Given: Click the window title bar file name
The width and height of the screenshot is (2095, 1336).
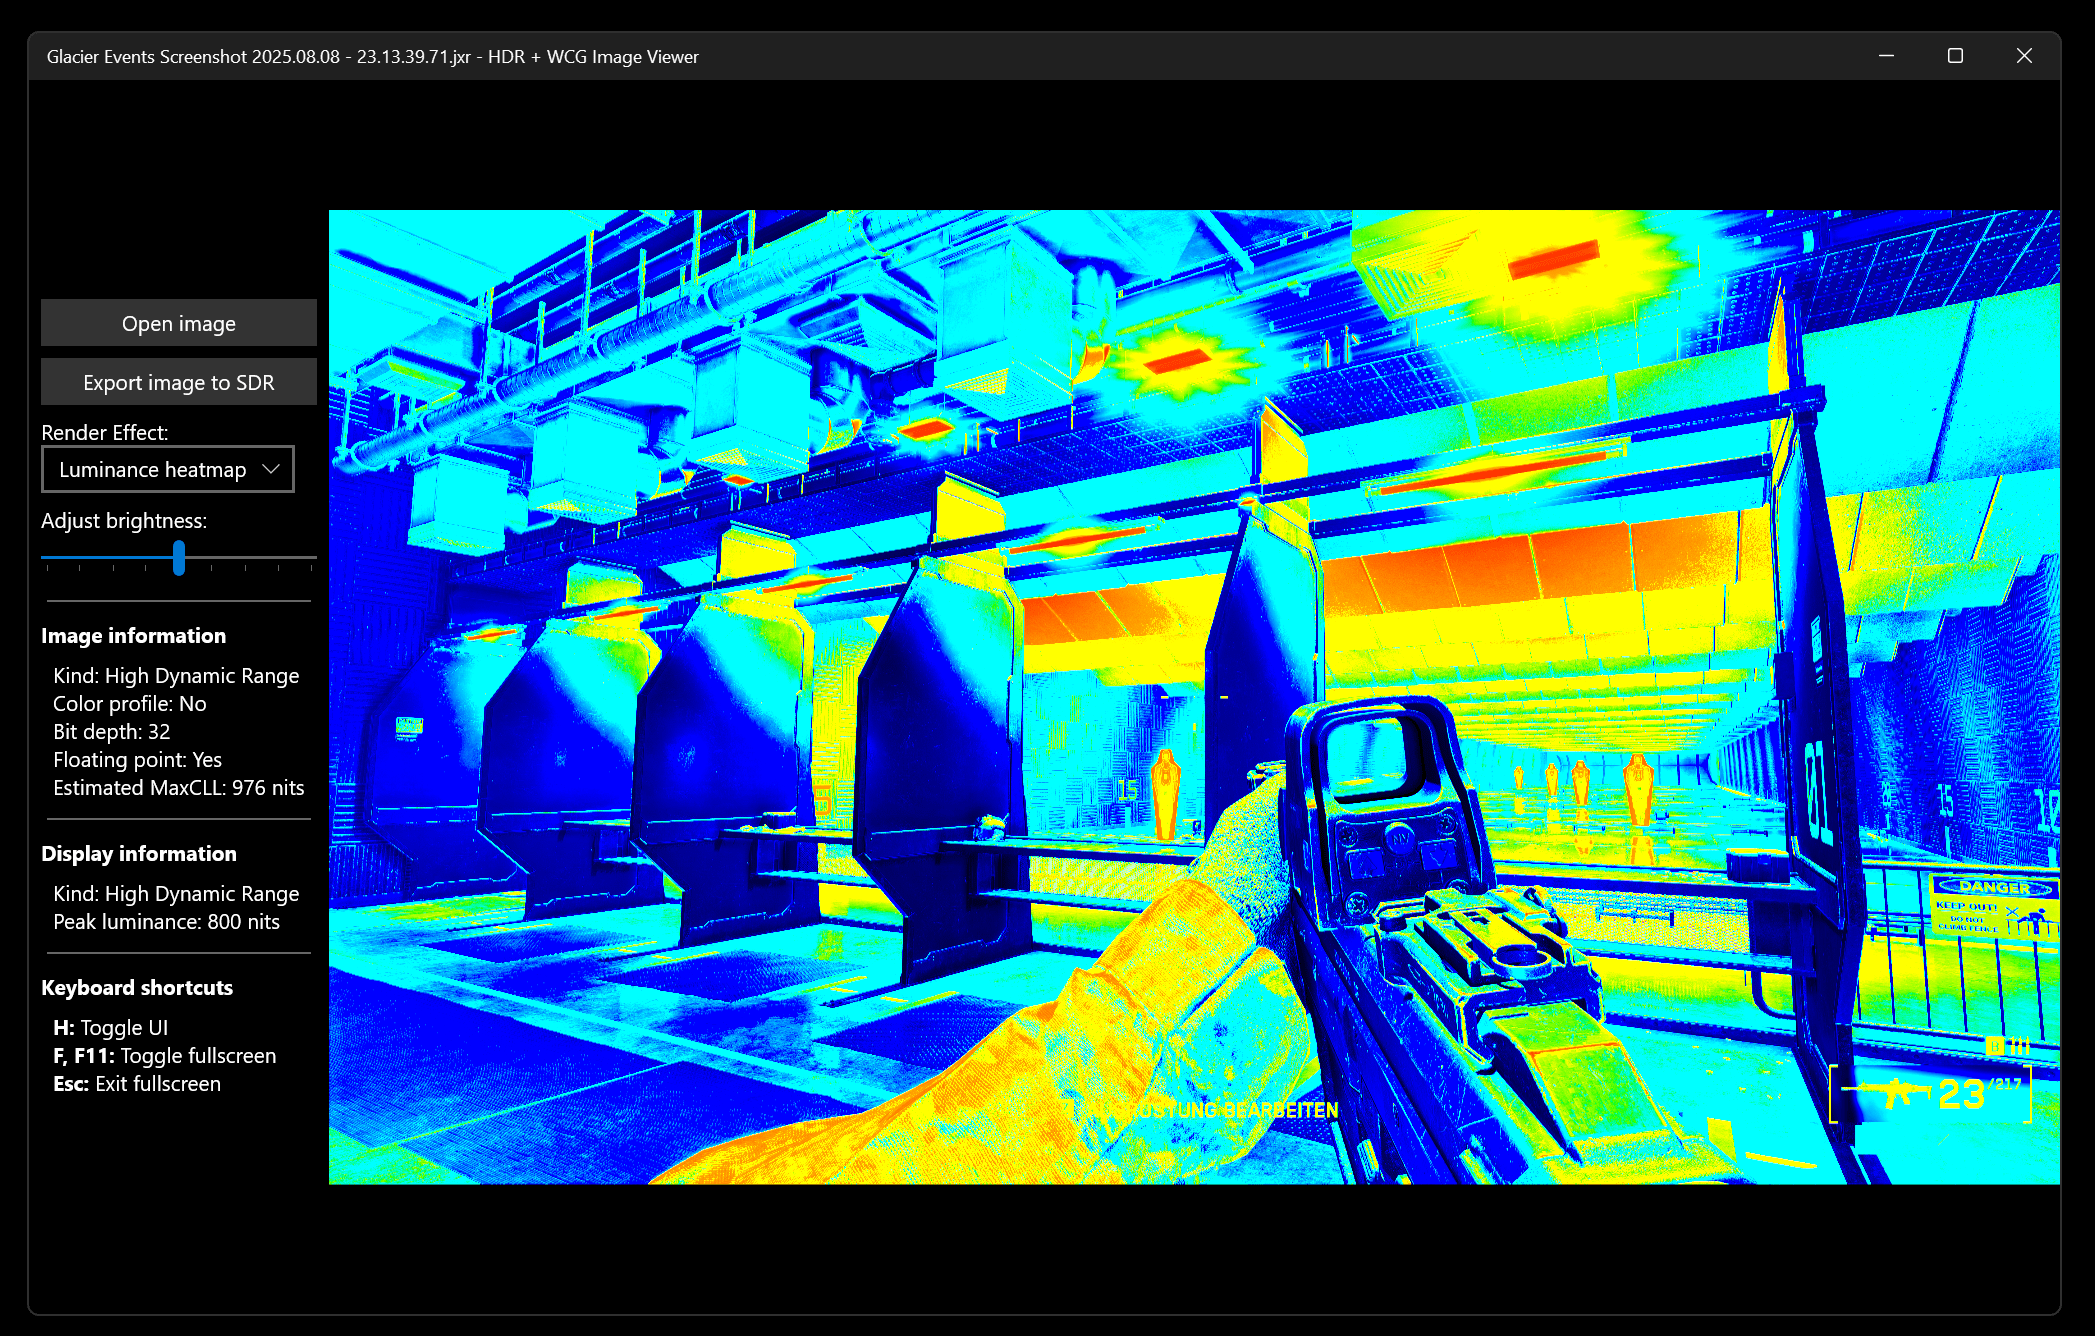Looking at the screenshot, I should pos(258,57).
